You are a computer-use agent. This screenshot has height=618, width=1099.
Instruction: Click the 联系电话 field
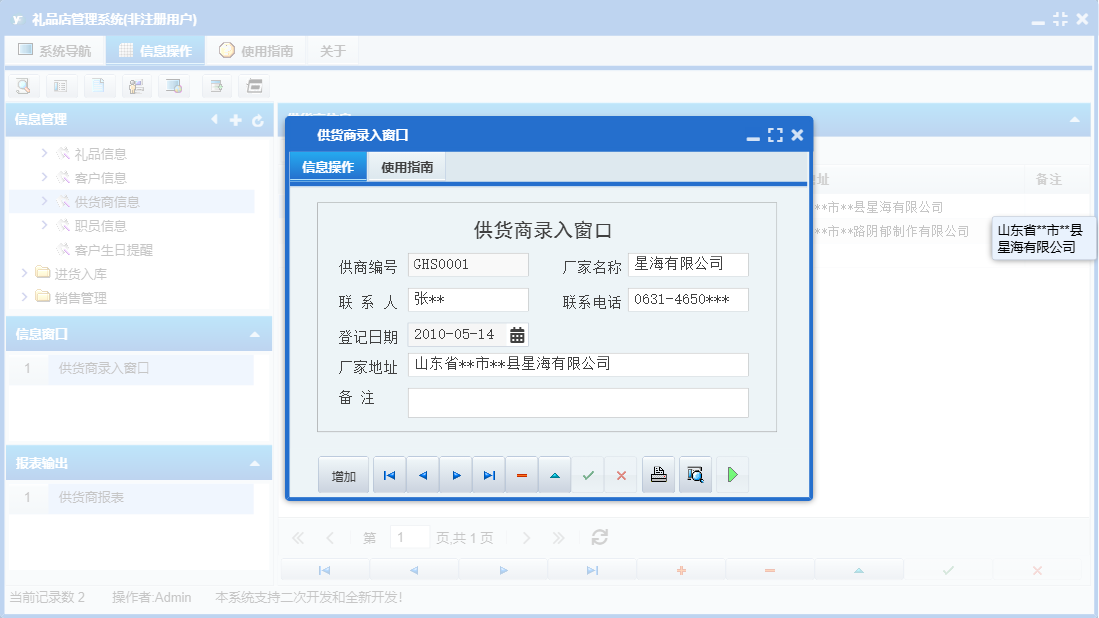(688, 300)
